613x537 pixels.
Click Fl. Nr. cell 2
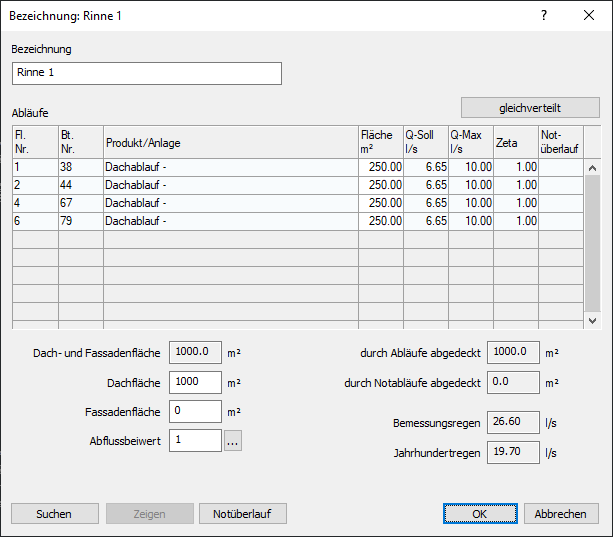[x=35, y=185]
